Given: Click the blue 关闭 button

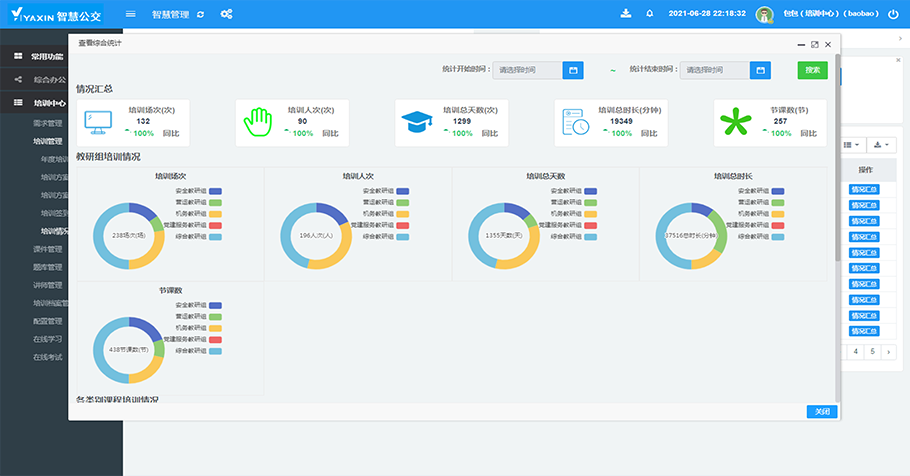Looking at the screenshot, I should [x=821, y=411].
